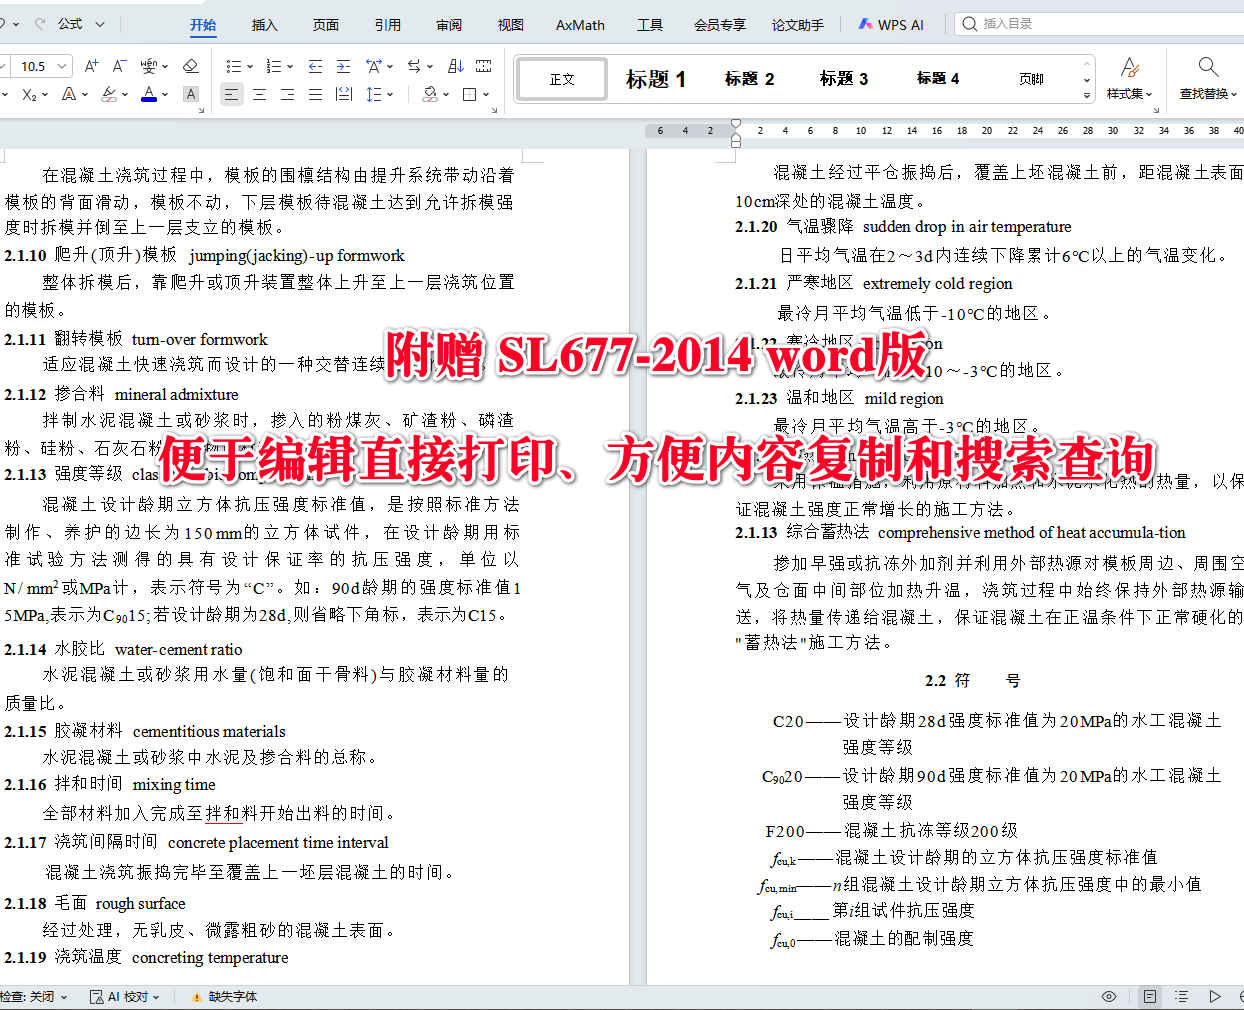
Task: Click the subscript X₂ icon
Action: [x=30, y=94]
